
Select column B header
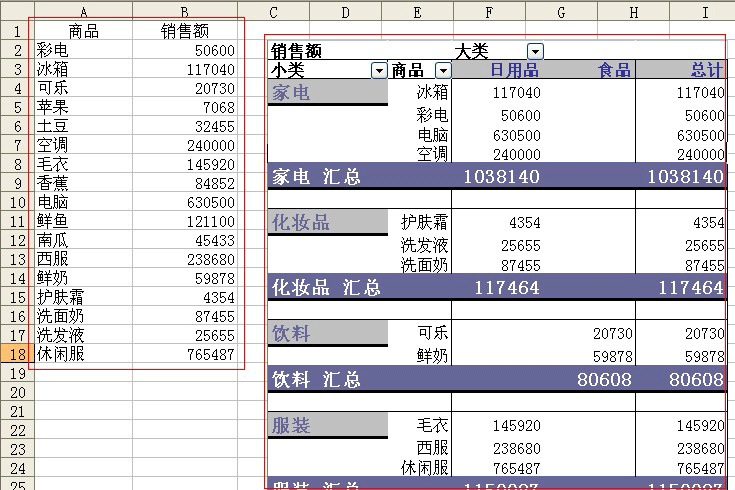(185, 11)
